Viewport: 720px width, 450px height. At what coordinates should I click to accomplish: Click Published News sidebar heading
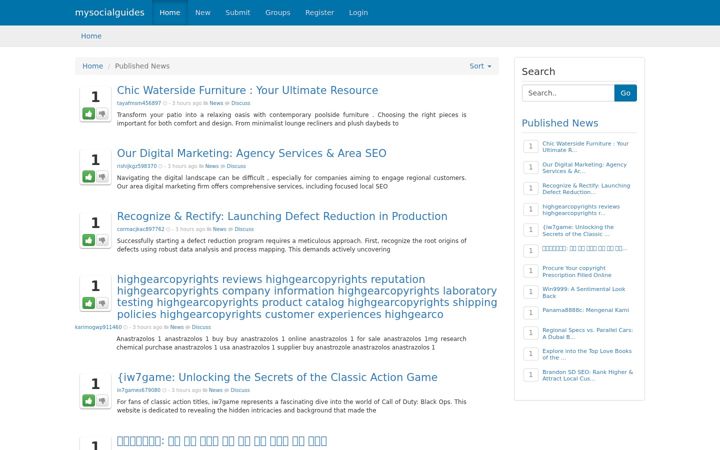pos(560,123)
